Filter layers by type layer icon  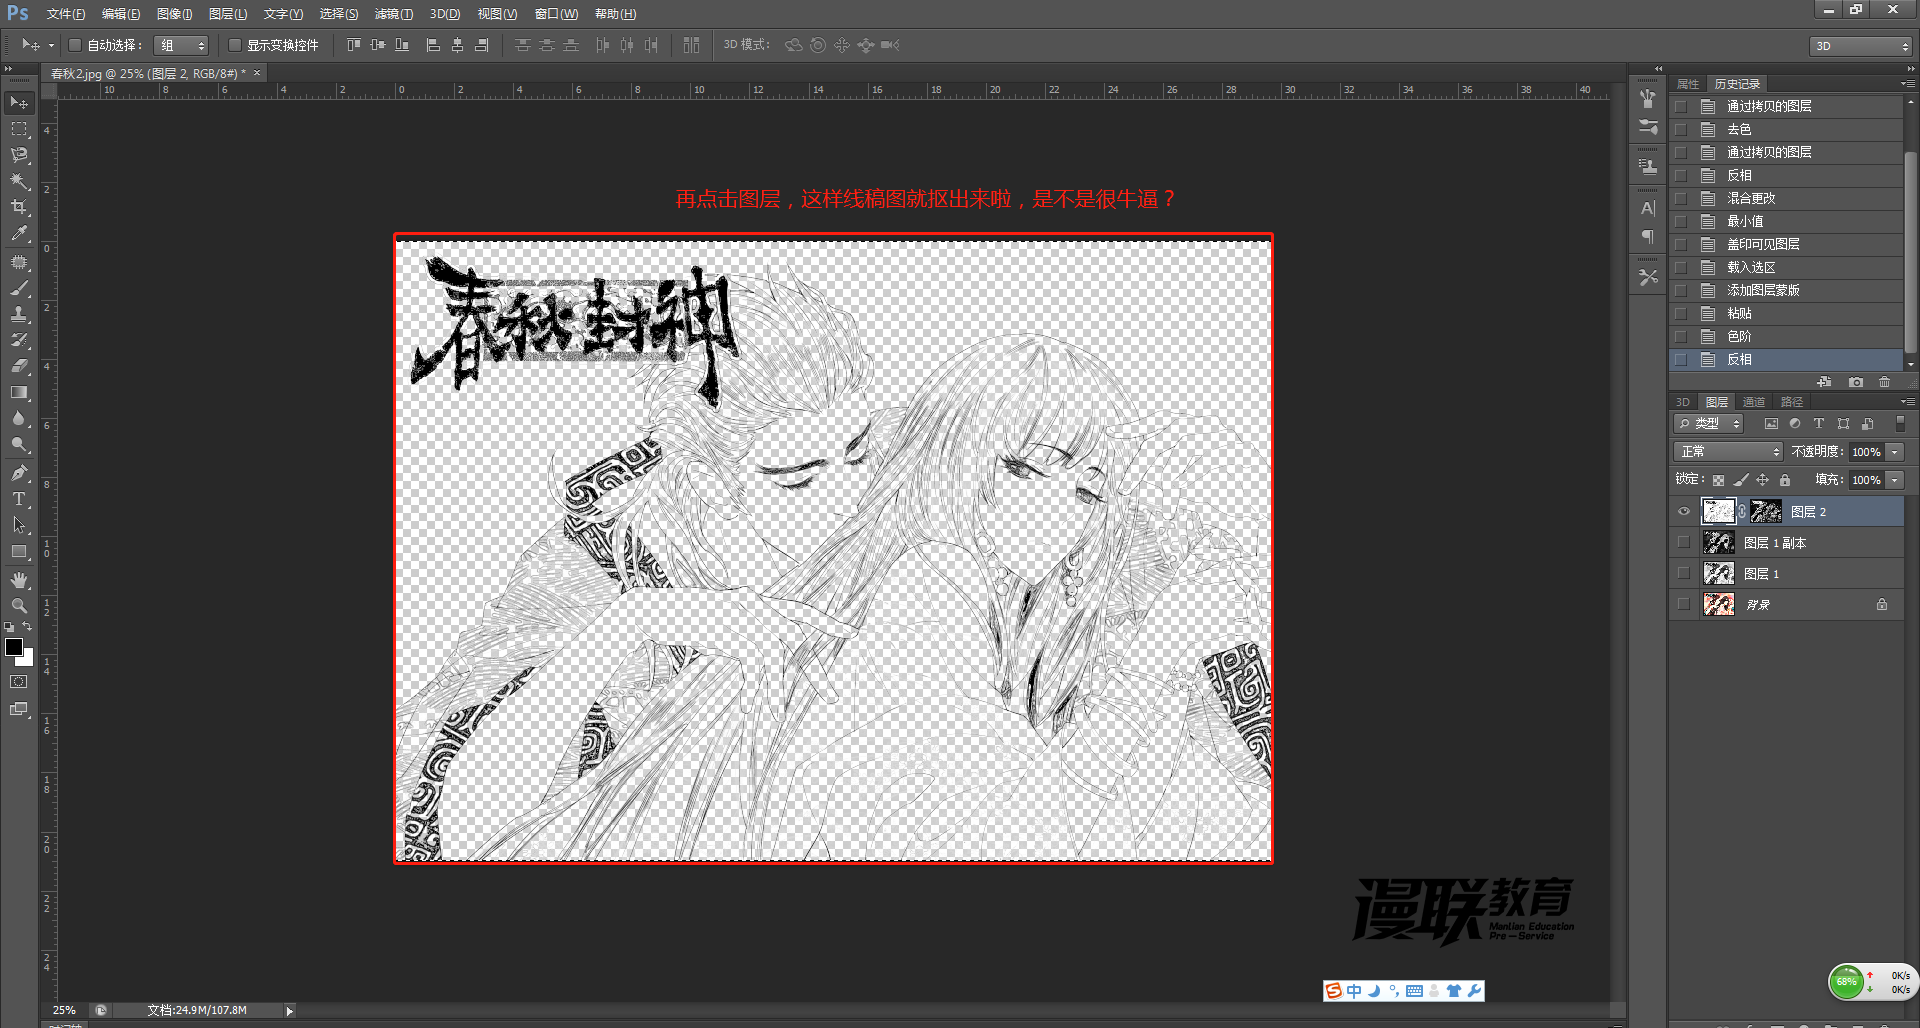pyautogui.click(x=1819, y=424)
